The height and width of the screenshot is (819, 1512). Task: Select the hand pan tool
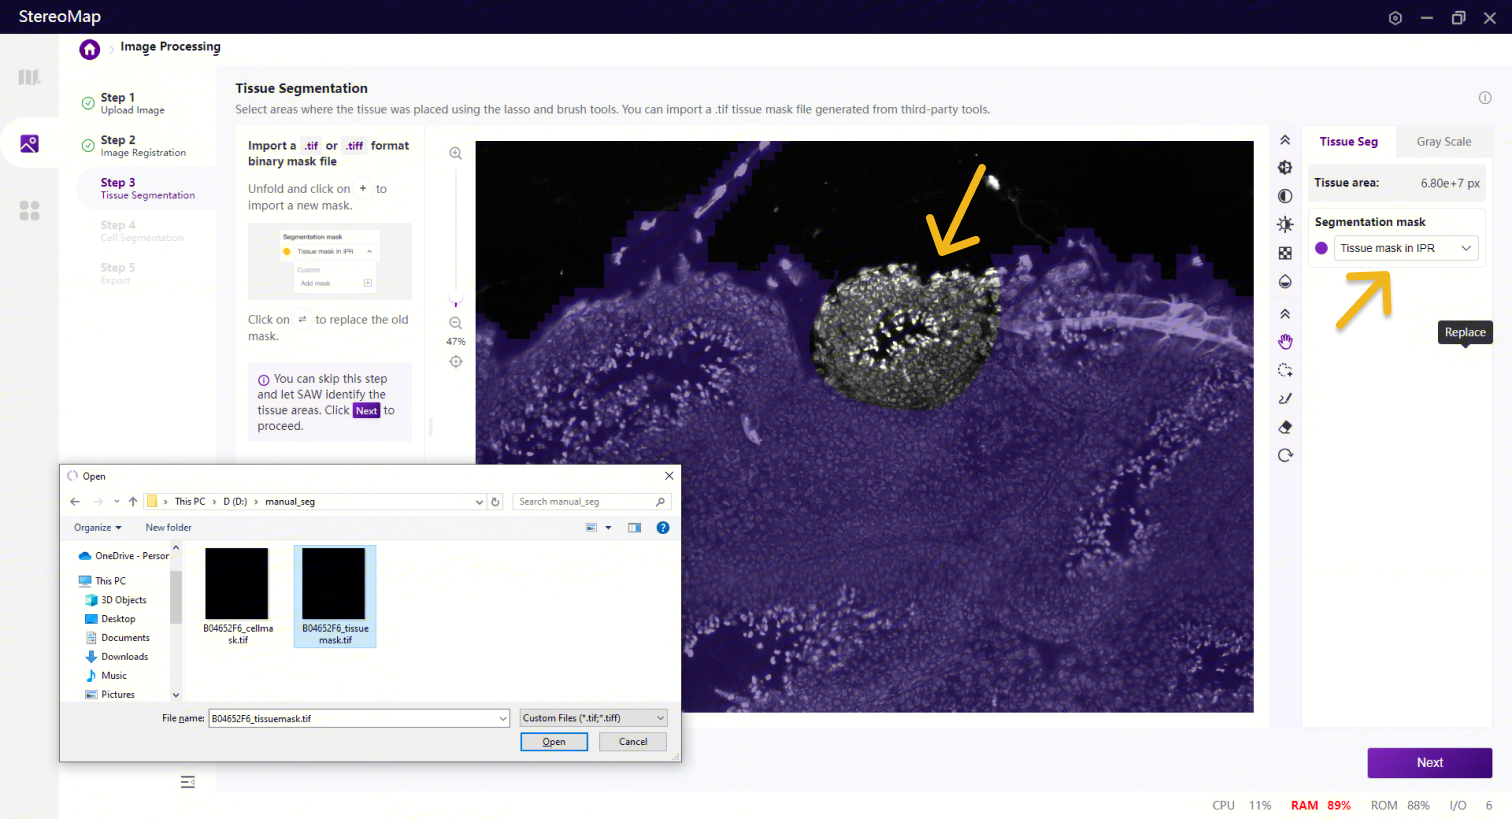1285,342
